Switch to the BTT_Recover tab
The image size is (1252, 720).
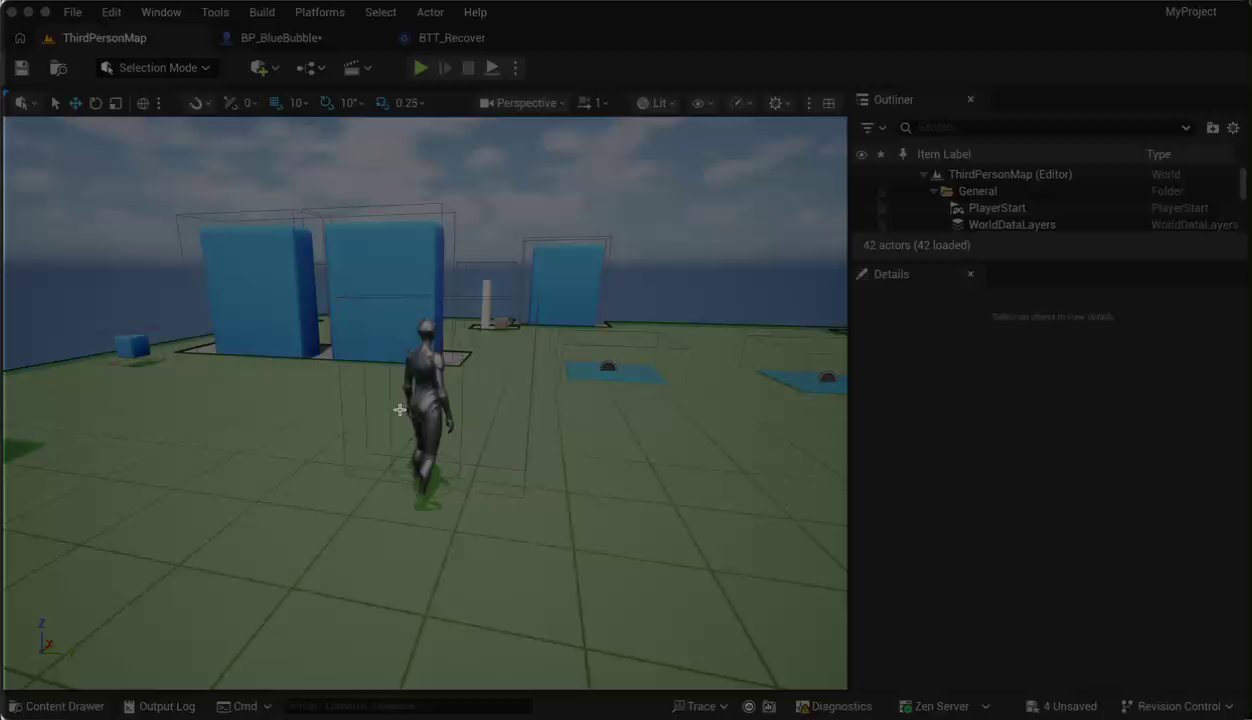pos(452,38)
